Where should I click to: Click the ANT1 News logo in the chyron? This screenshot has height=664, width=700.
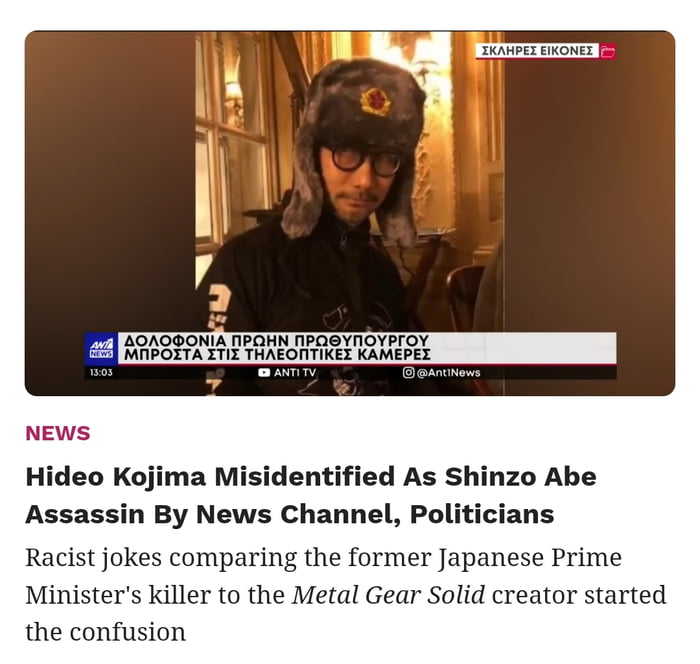[101, 349]
